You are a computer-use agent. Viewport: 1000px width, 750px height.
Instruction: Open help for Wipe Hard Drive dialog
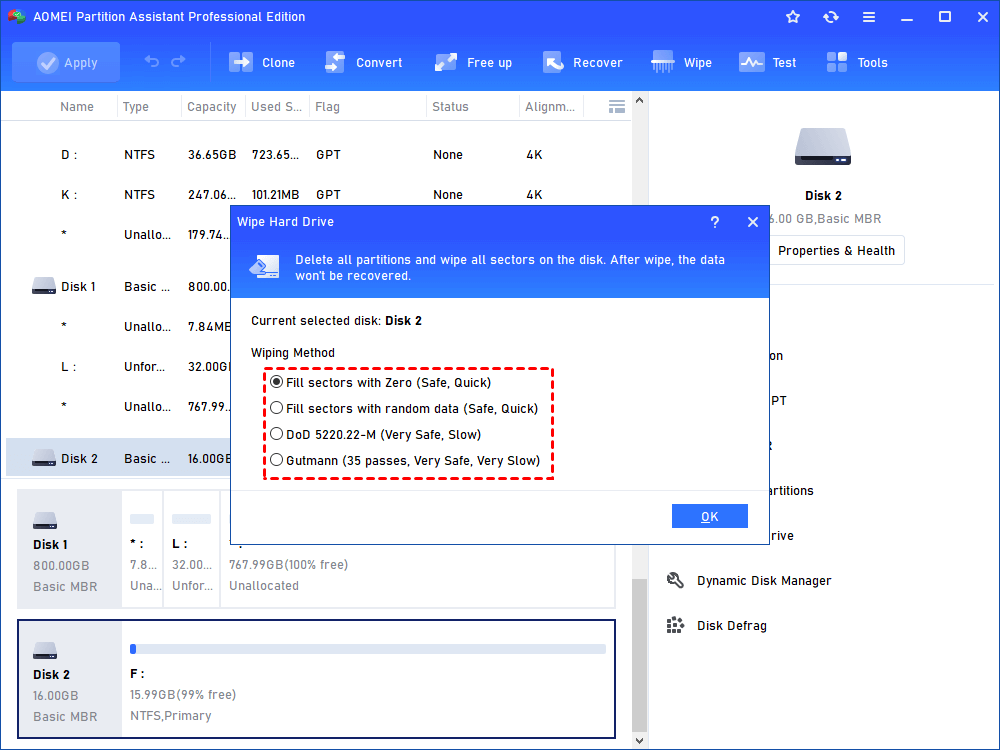[715, 222]
